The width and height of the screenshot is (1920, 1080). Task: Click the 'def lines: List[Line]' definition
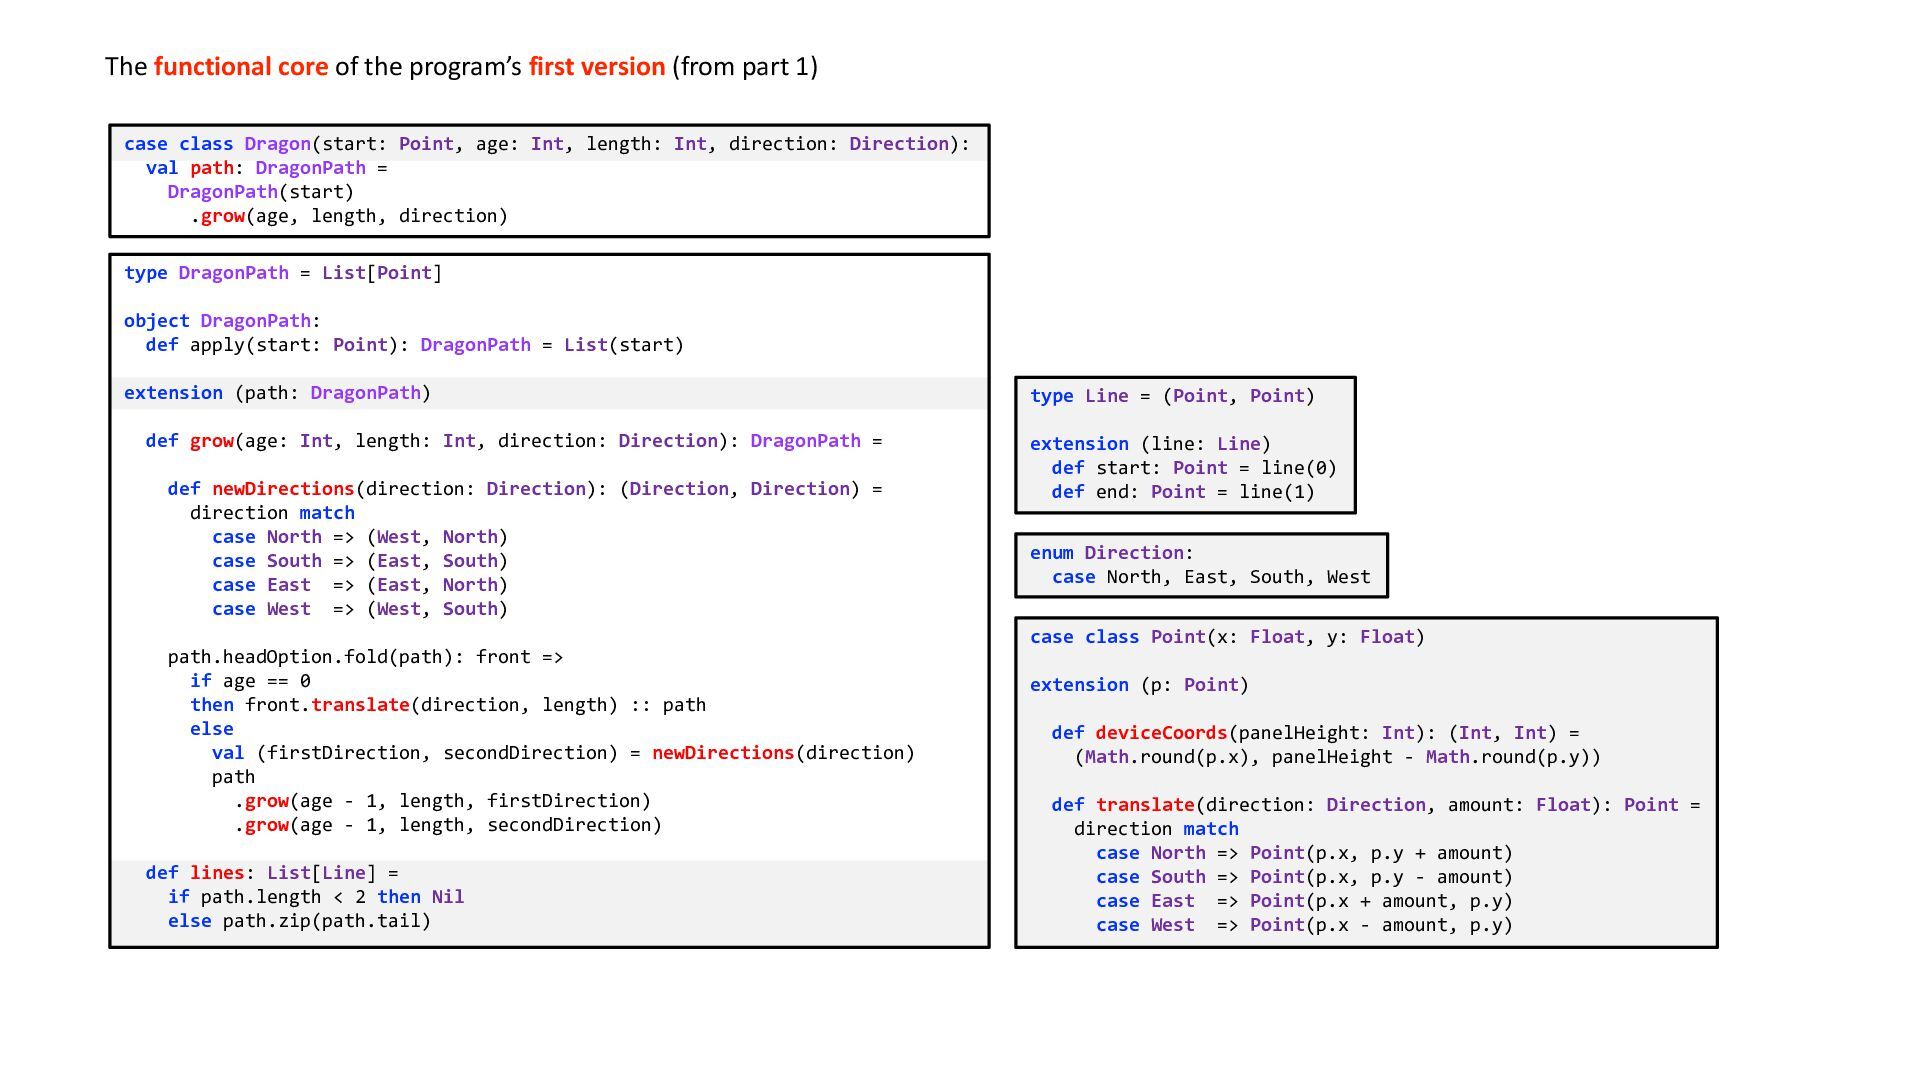point(271,873)
